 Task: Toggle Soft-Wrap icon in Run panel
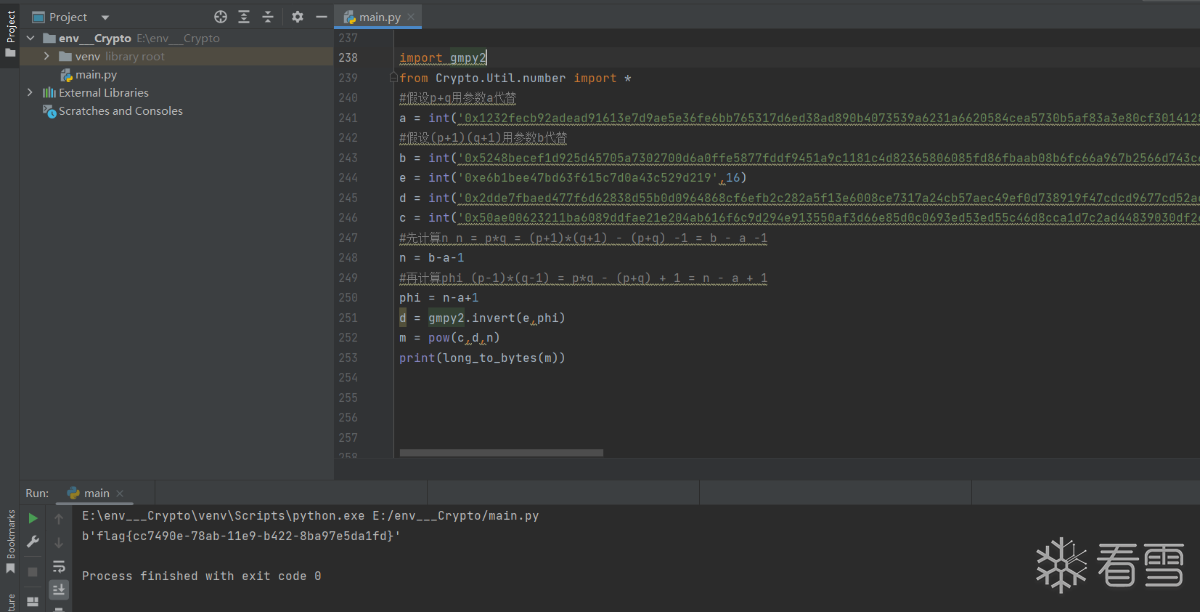(x=59, y=567)
